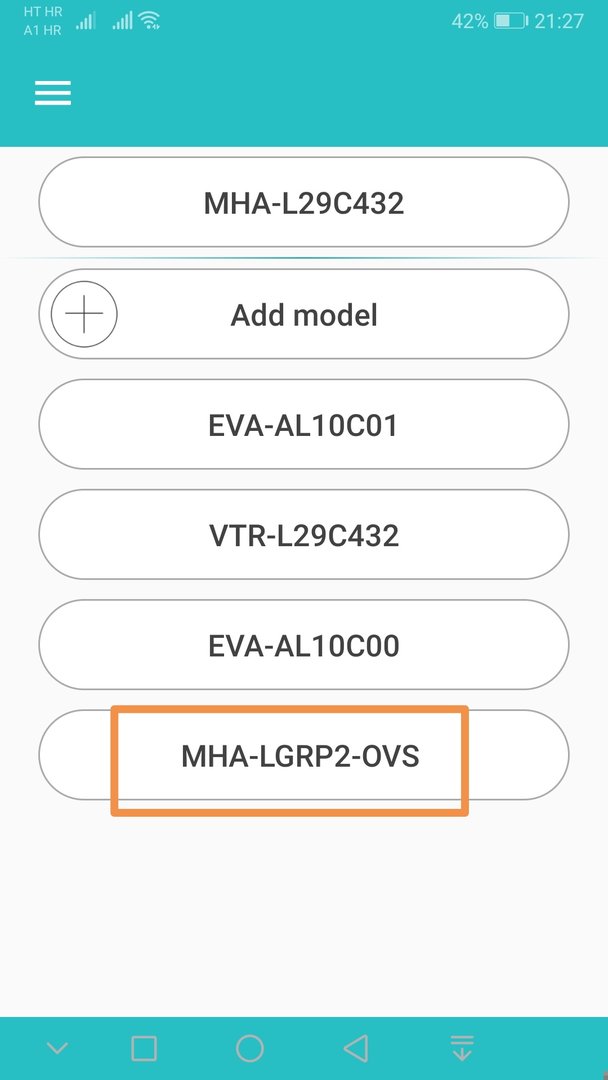Click the Add model label

pyautogui.click(x=304, y=315)
